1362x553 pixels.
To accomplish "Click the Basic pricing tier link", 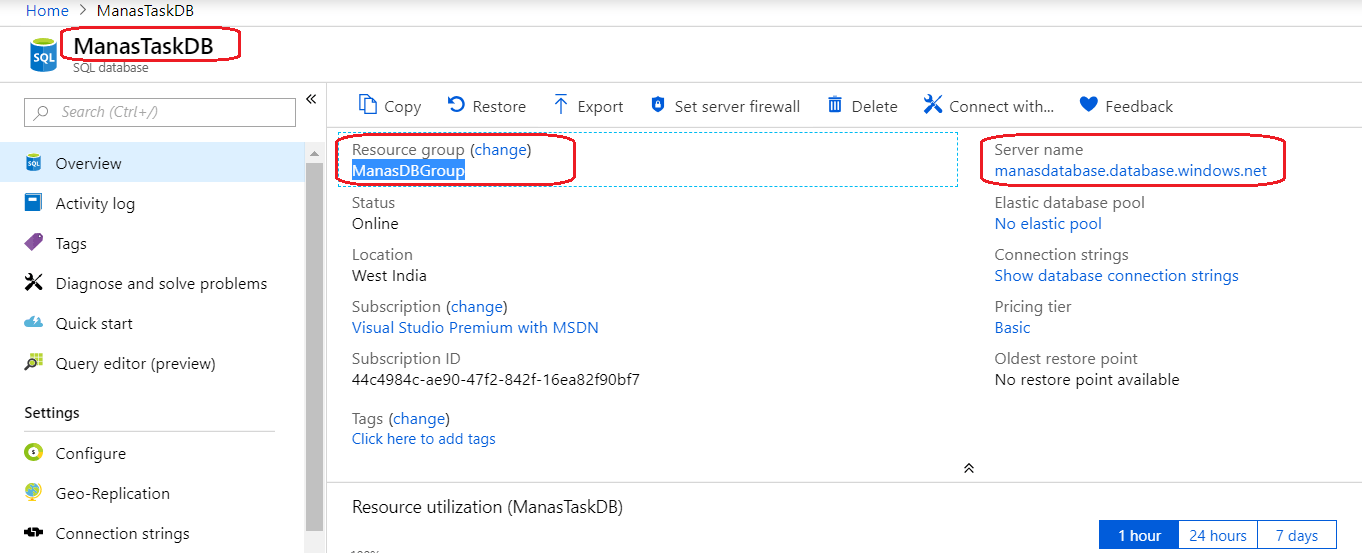I will [1012, 328].
